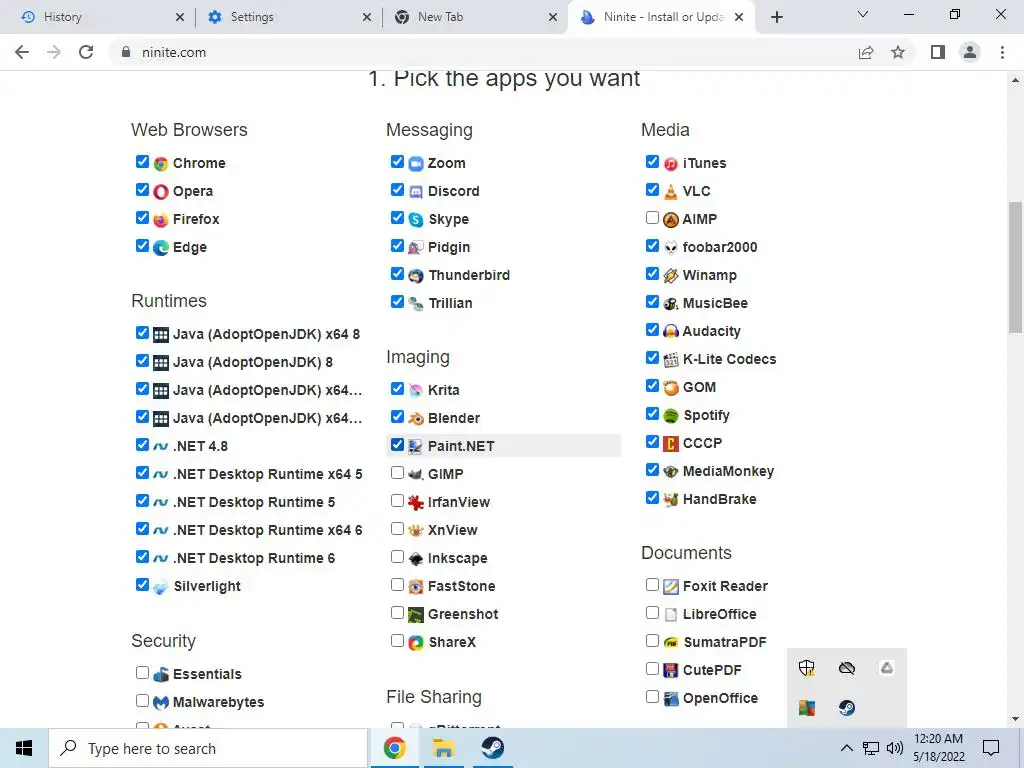The height and width of the screenshot is (768, 1024).
Task: Check the AIMP checkbox
Action: 652,217
